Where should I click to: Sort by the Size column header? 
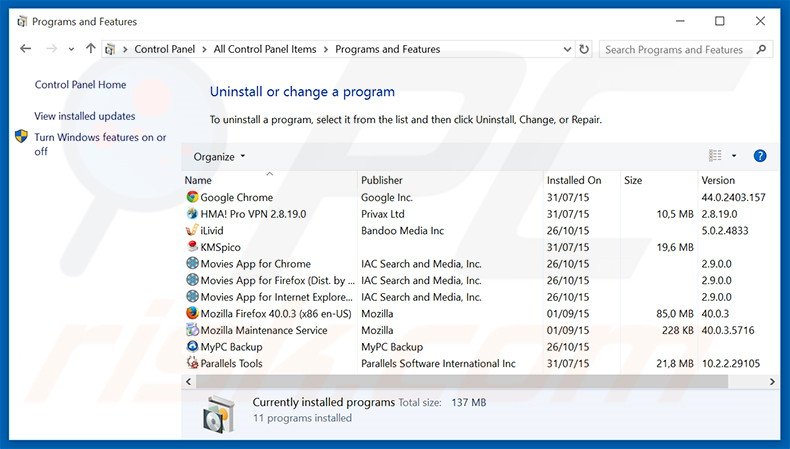click(633, 180)
